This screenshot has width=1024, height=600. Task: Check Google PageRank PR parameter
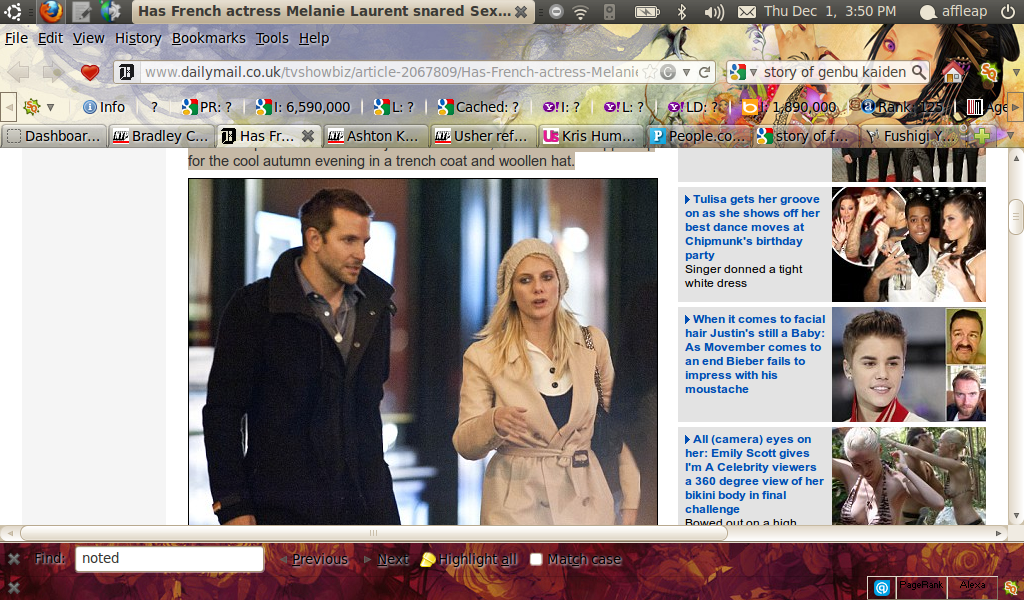pyautogui.click(x=206, y=107)
